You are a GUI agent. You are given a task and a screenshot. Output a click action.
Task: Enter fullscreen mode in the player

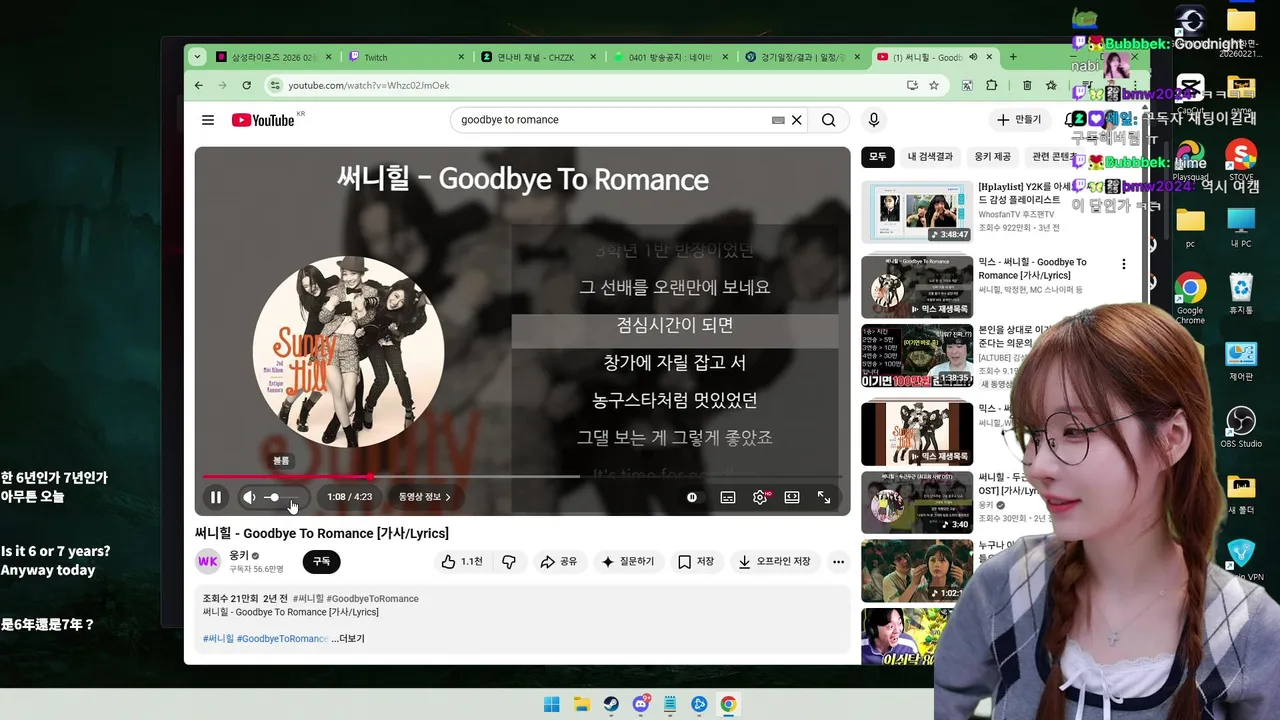click(x=824, y=497)
